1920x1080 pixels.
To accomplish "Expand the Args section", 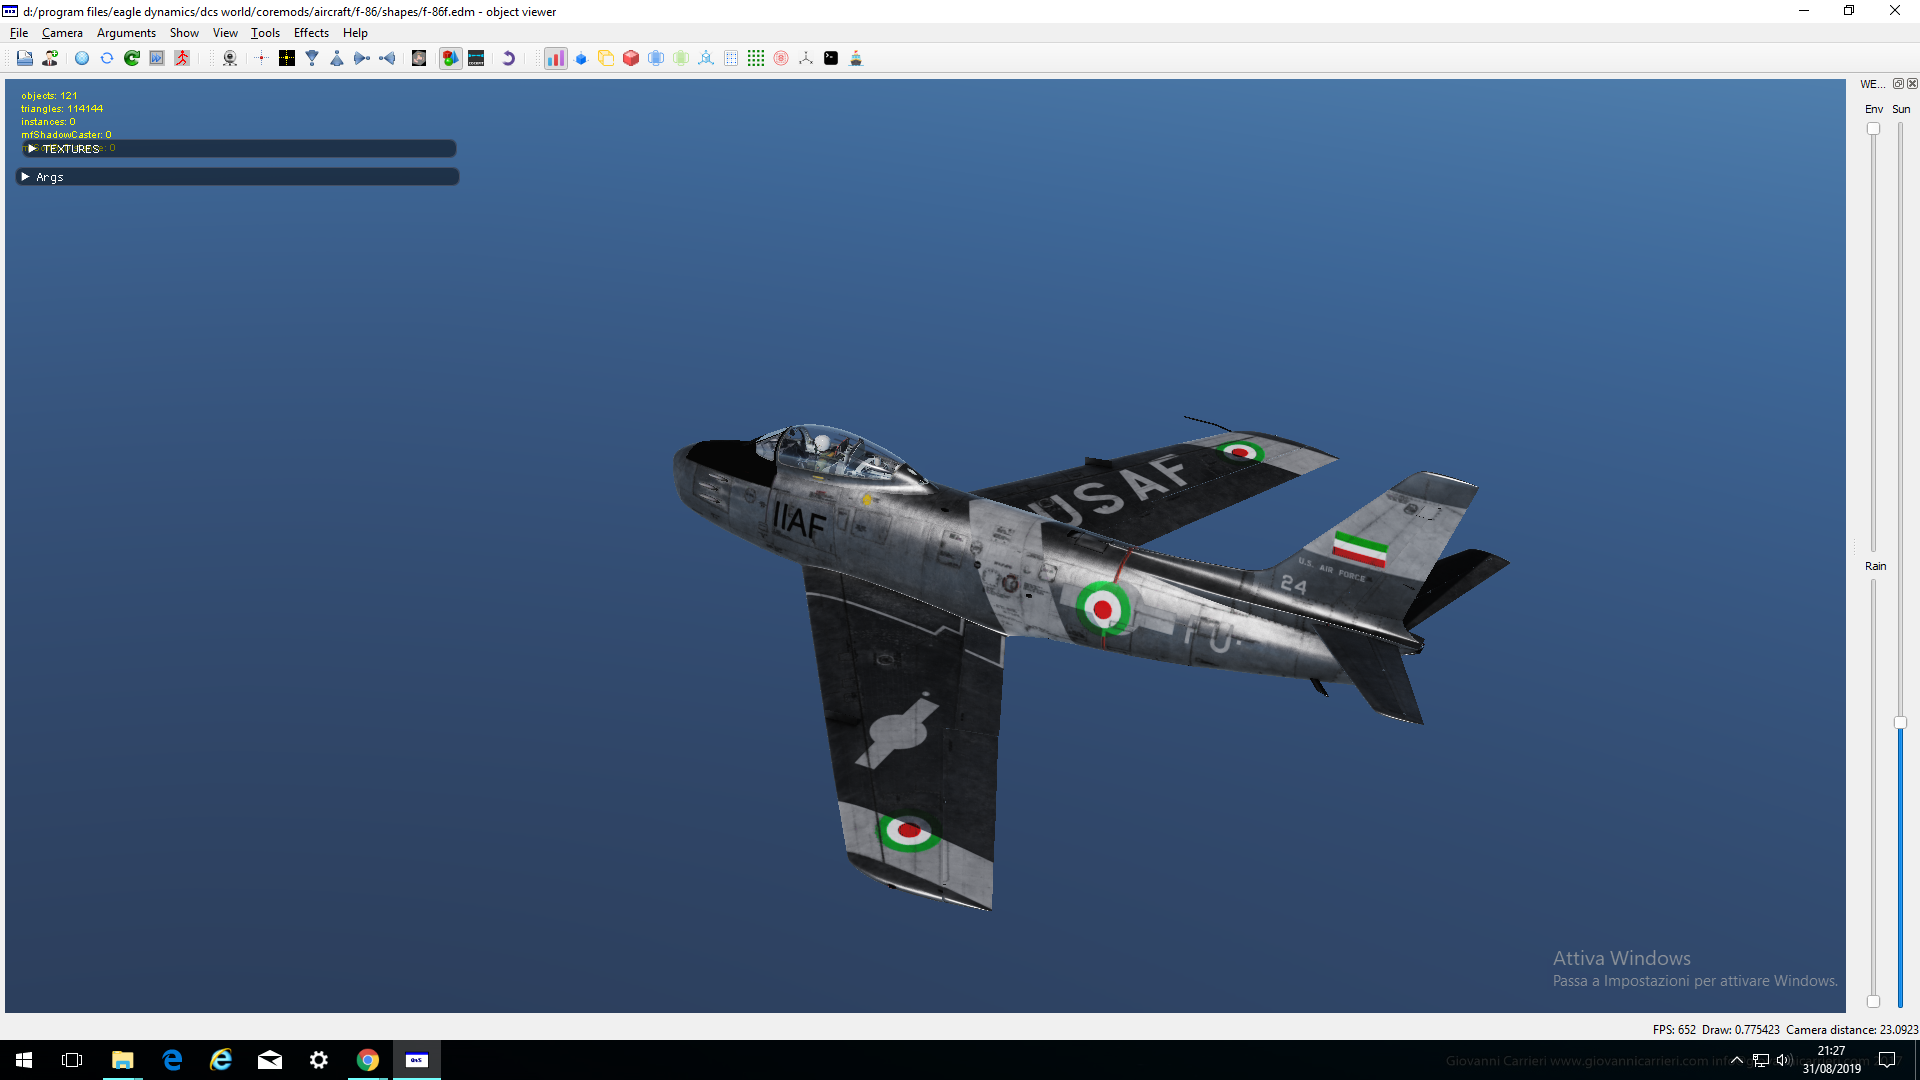I will click(x=238, y=176).
